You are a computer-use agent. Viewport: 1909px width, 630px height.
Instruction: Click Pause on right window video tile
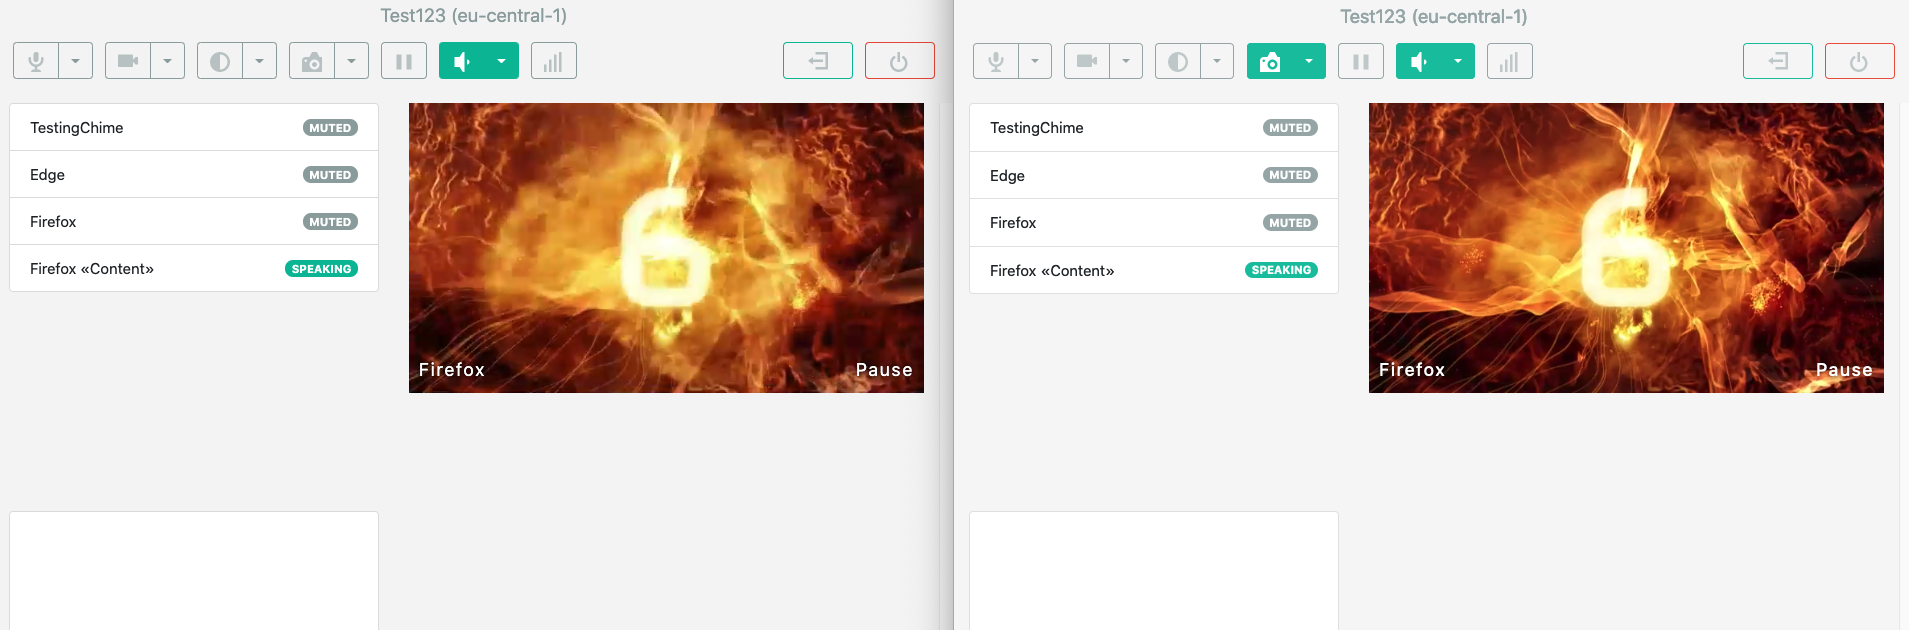pos(1844,370)
